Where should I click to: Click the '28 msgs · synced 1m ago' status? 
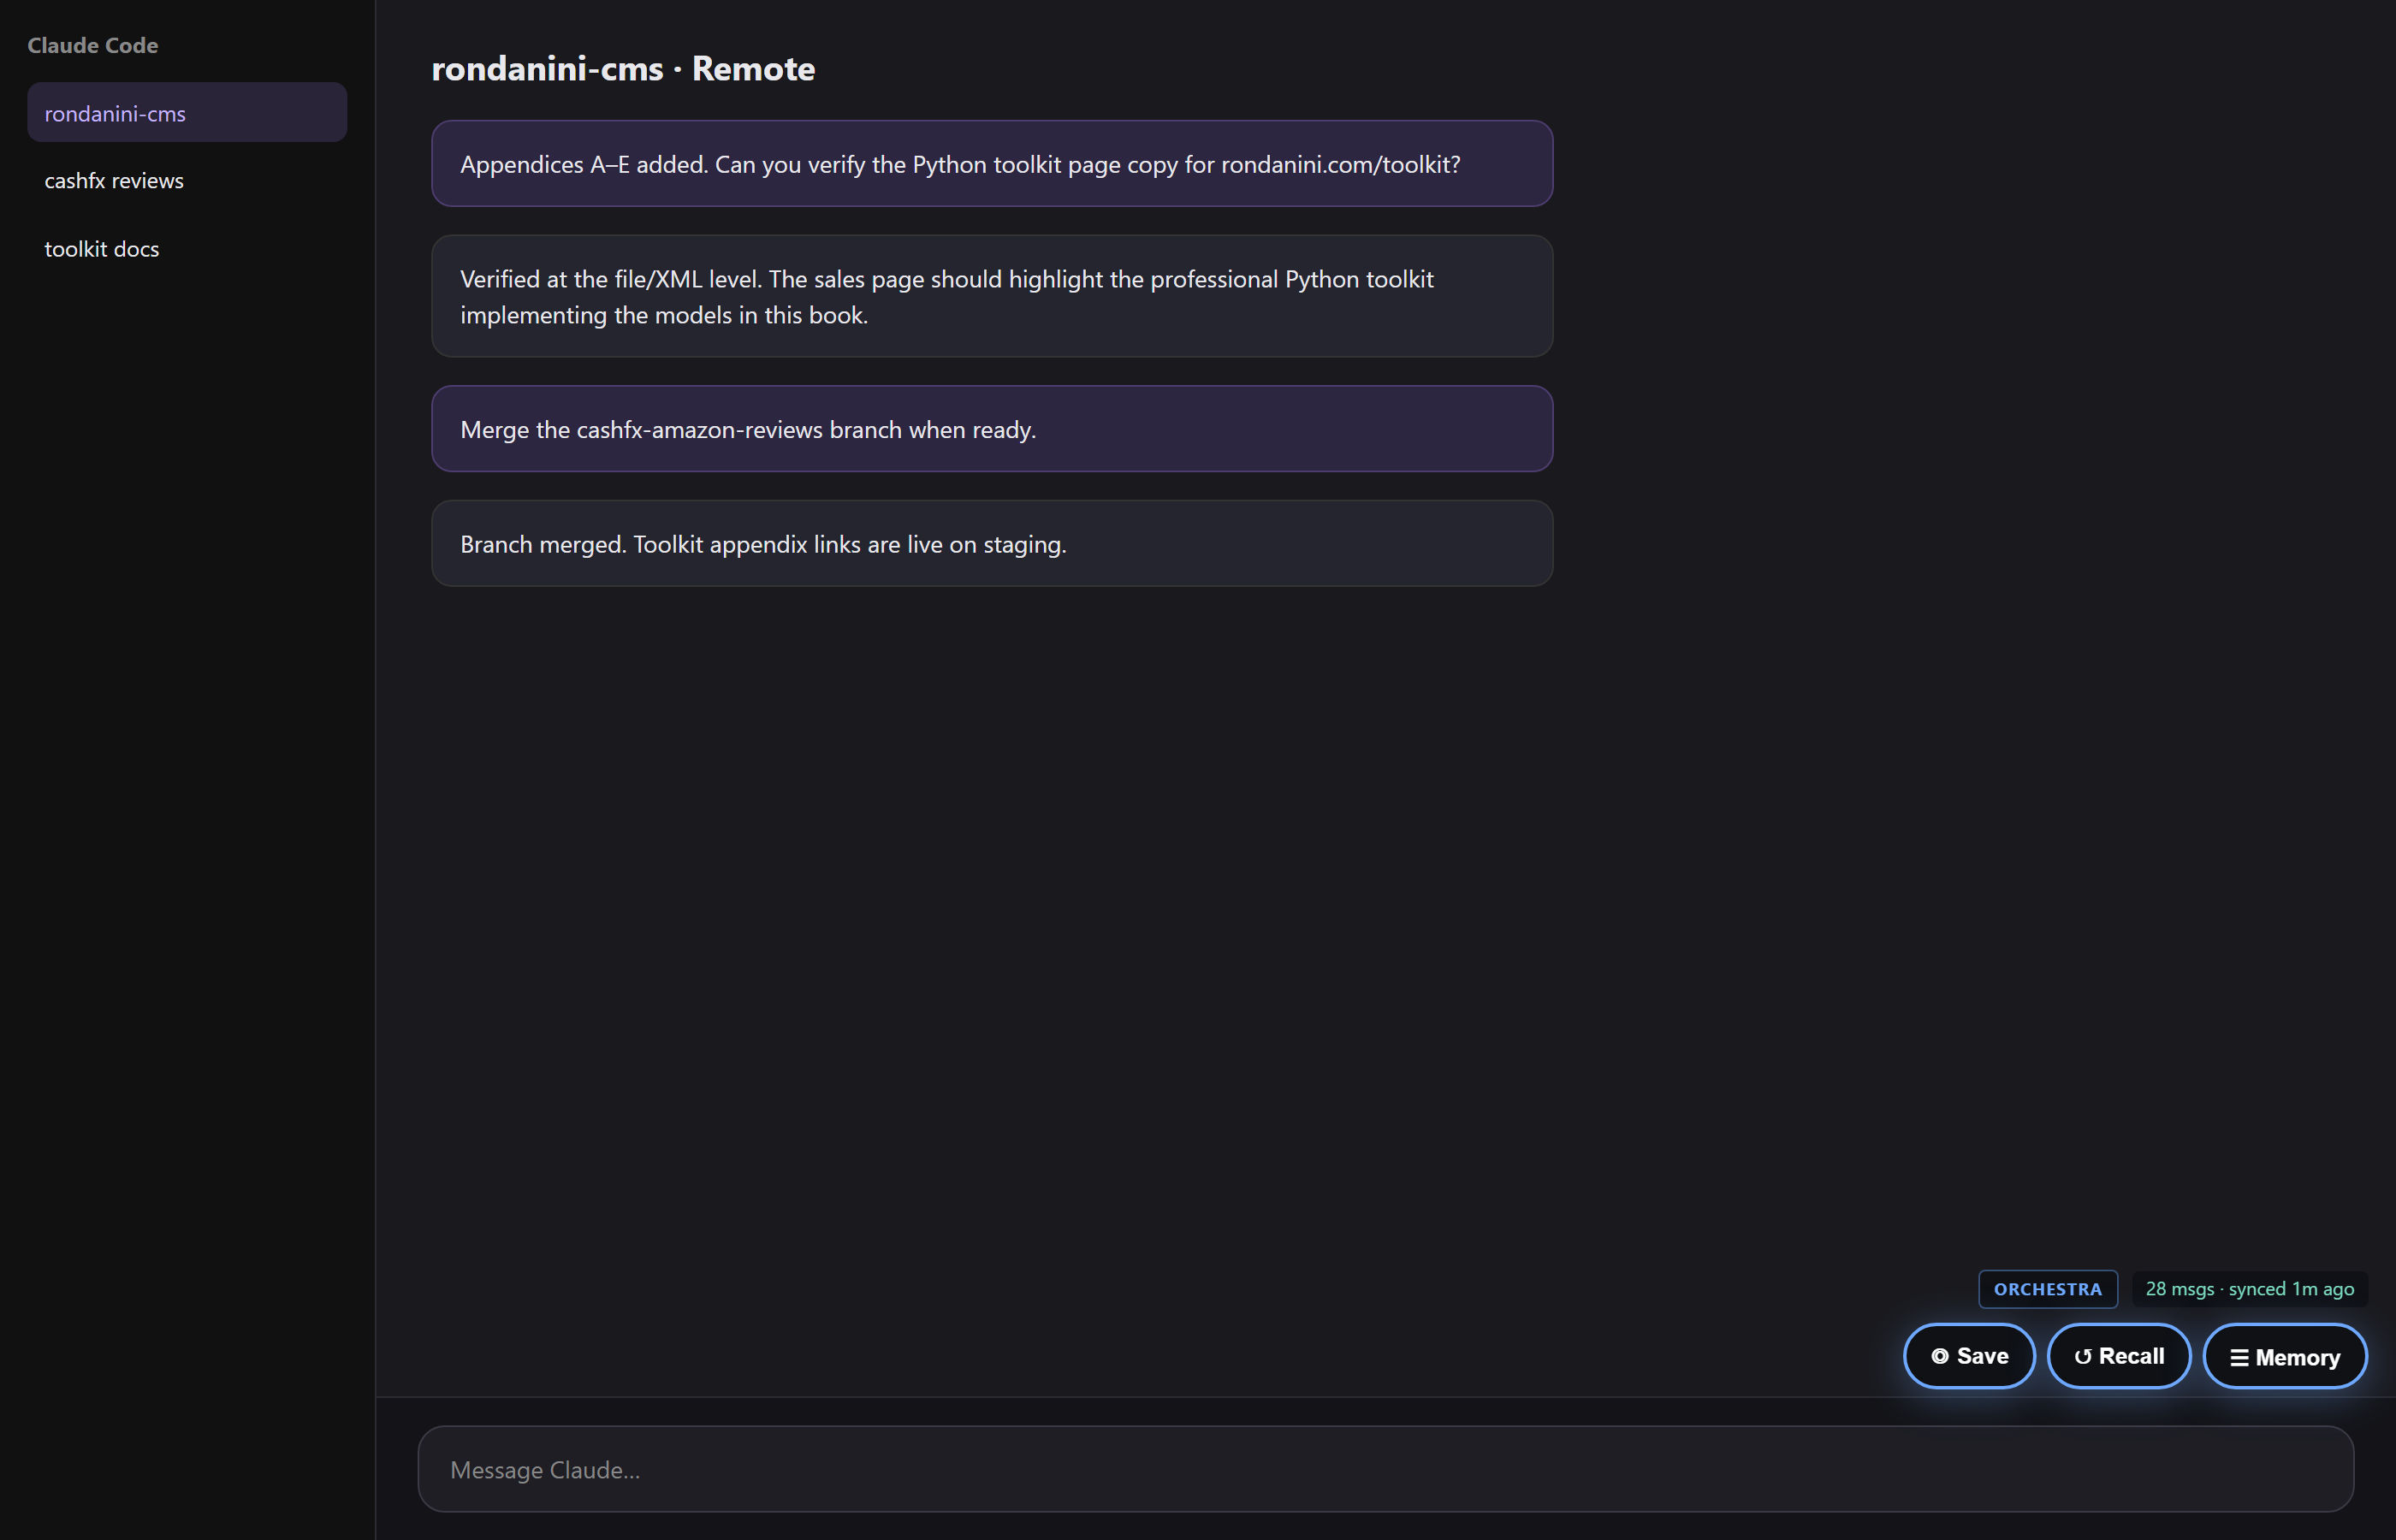click(2249, 1289)
